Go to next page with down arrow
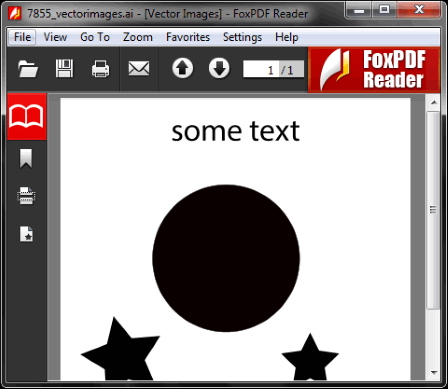 click(219, 68)
